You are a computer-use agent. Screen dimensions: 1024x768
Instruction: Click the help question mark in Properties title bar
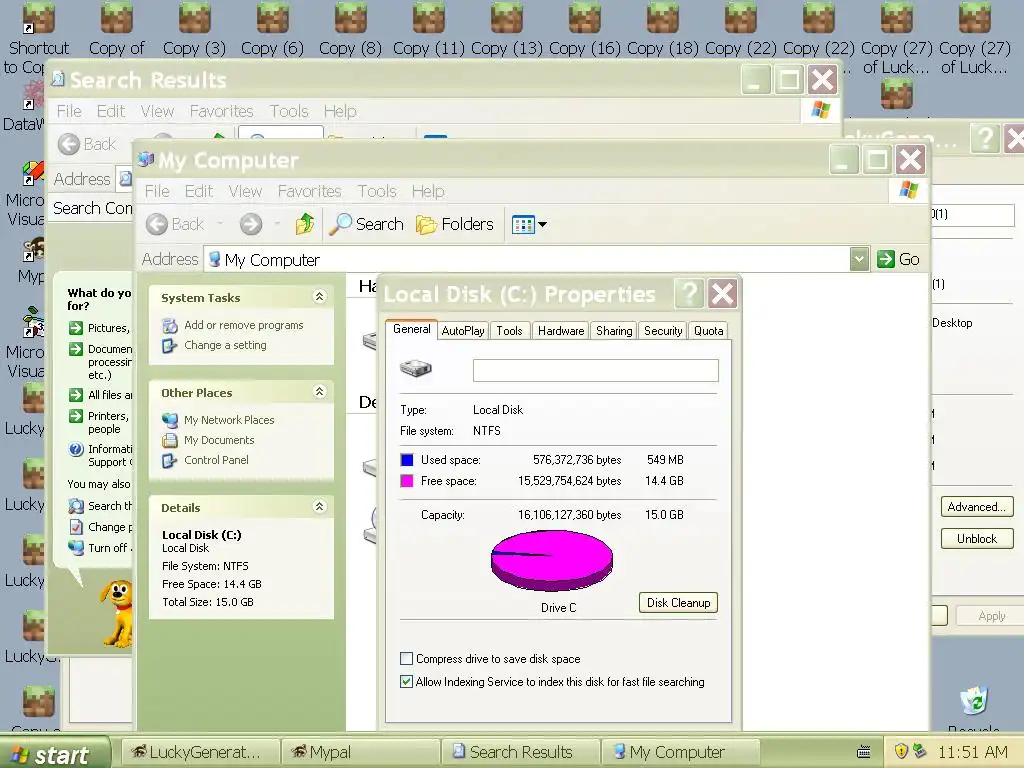690,294
